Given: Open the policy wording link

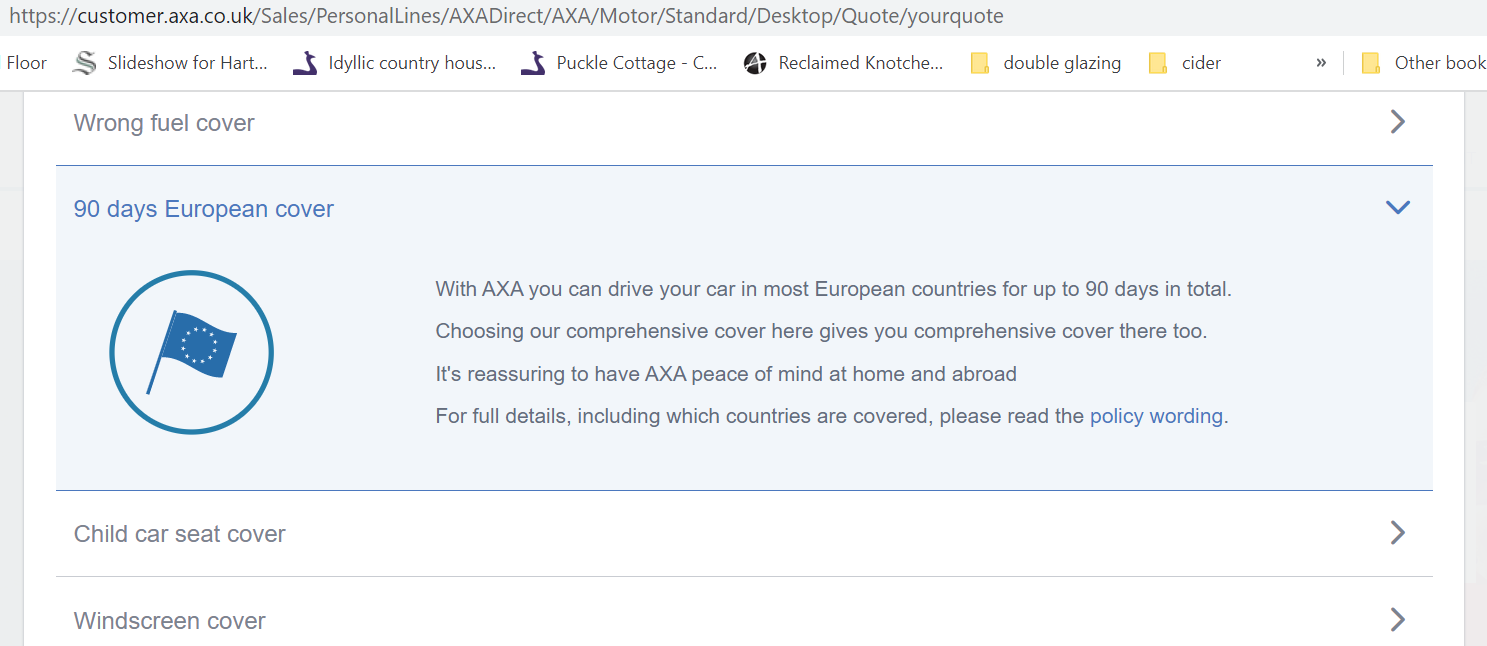Looking at the screenshot, I should pos(1156,416).
